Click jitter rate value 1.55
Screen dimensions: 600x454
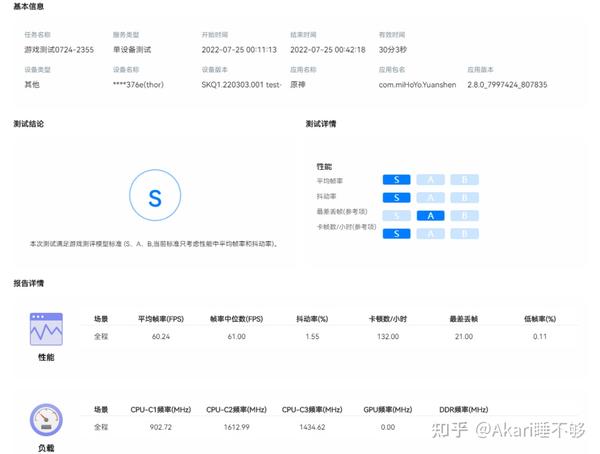tap(312, 336)
